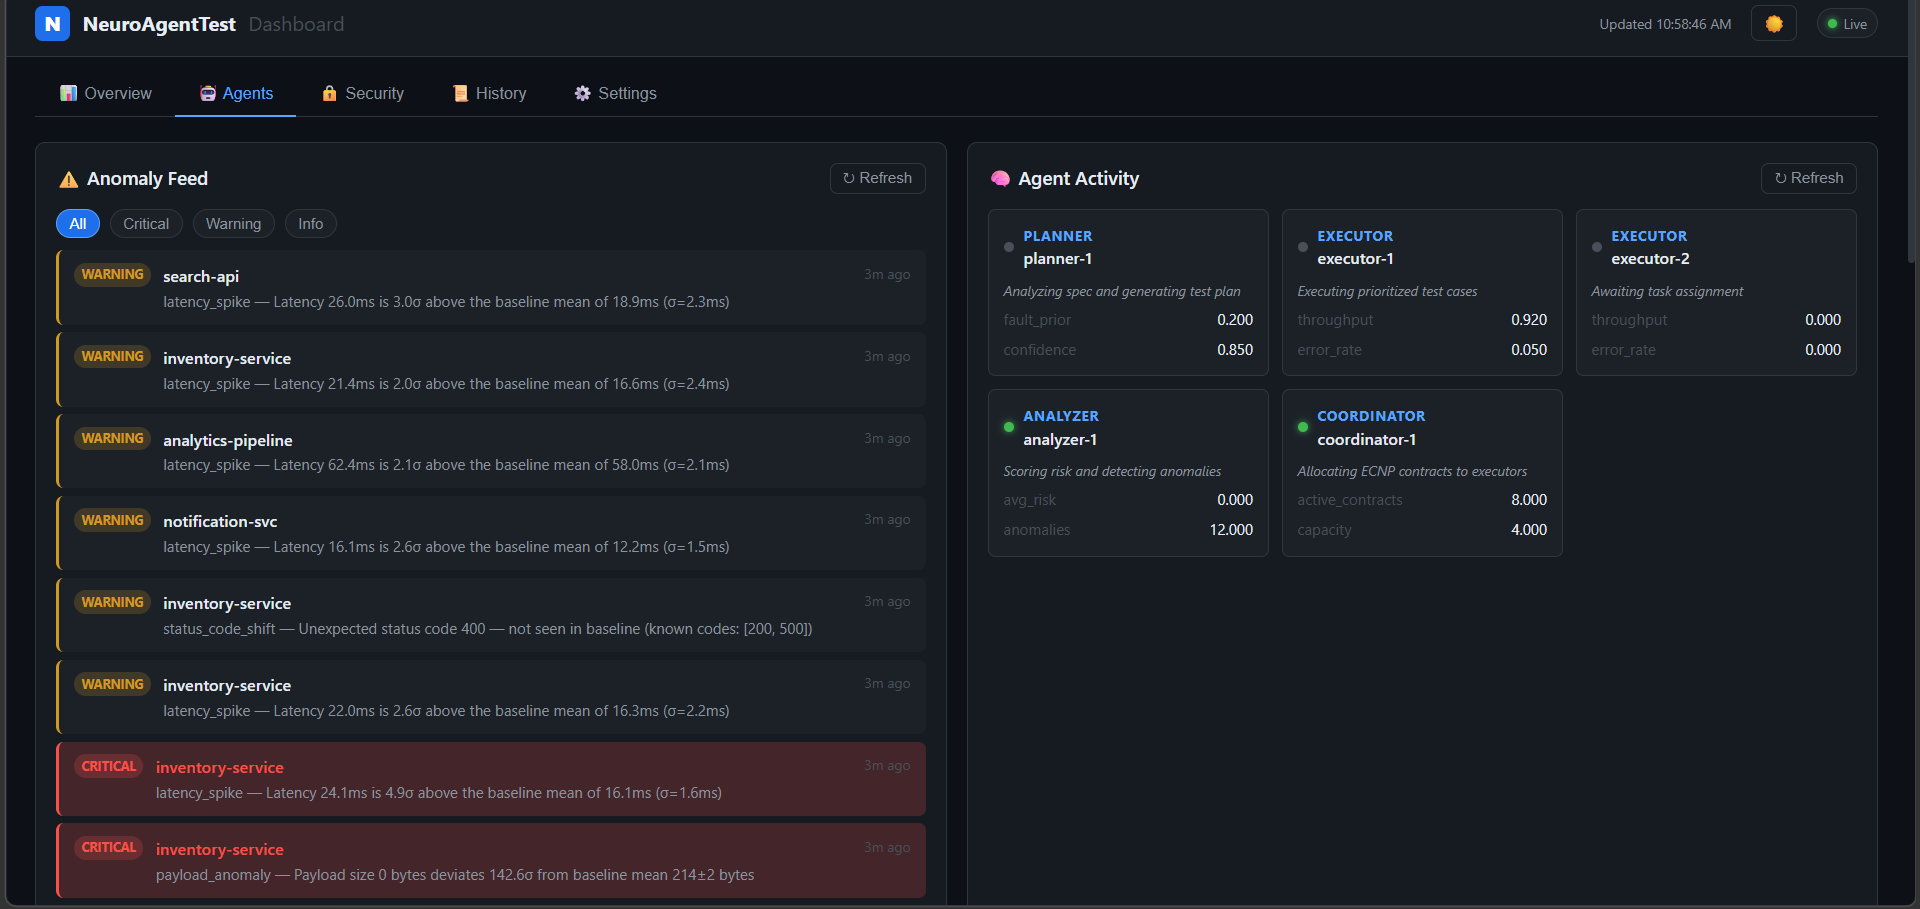The image size is (1920, 909).
Task: Click the Live status indicator
Action: pos(1846,23)
